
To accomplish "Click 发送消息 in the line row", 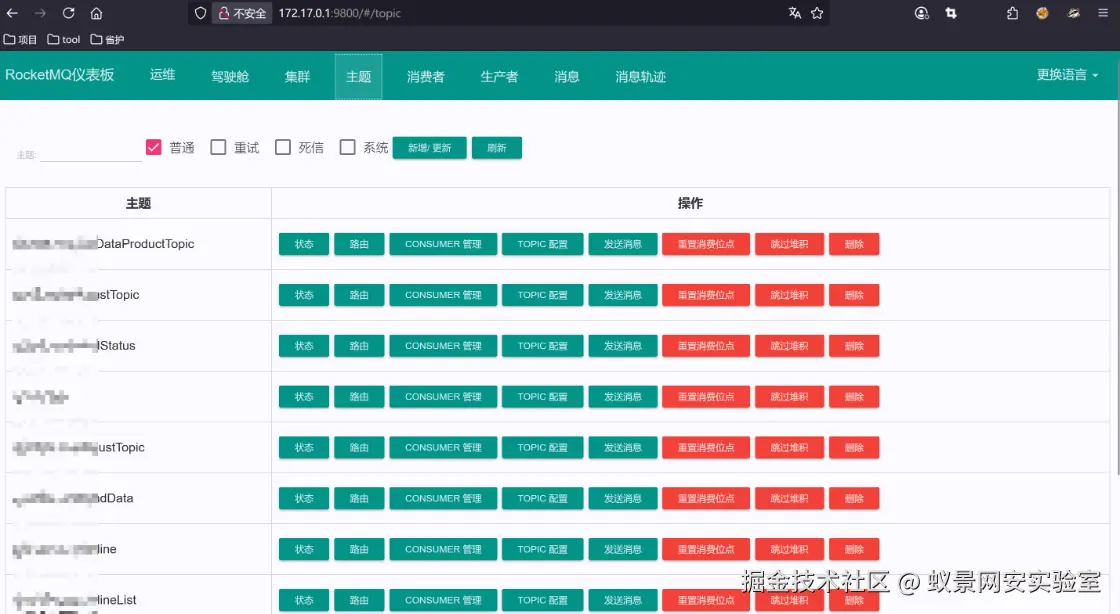I will [x=622, y=549].
